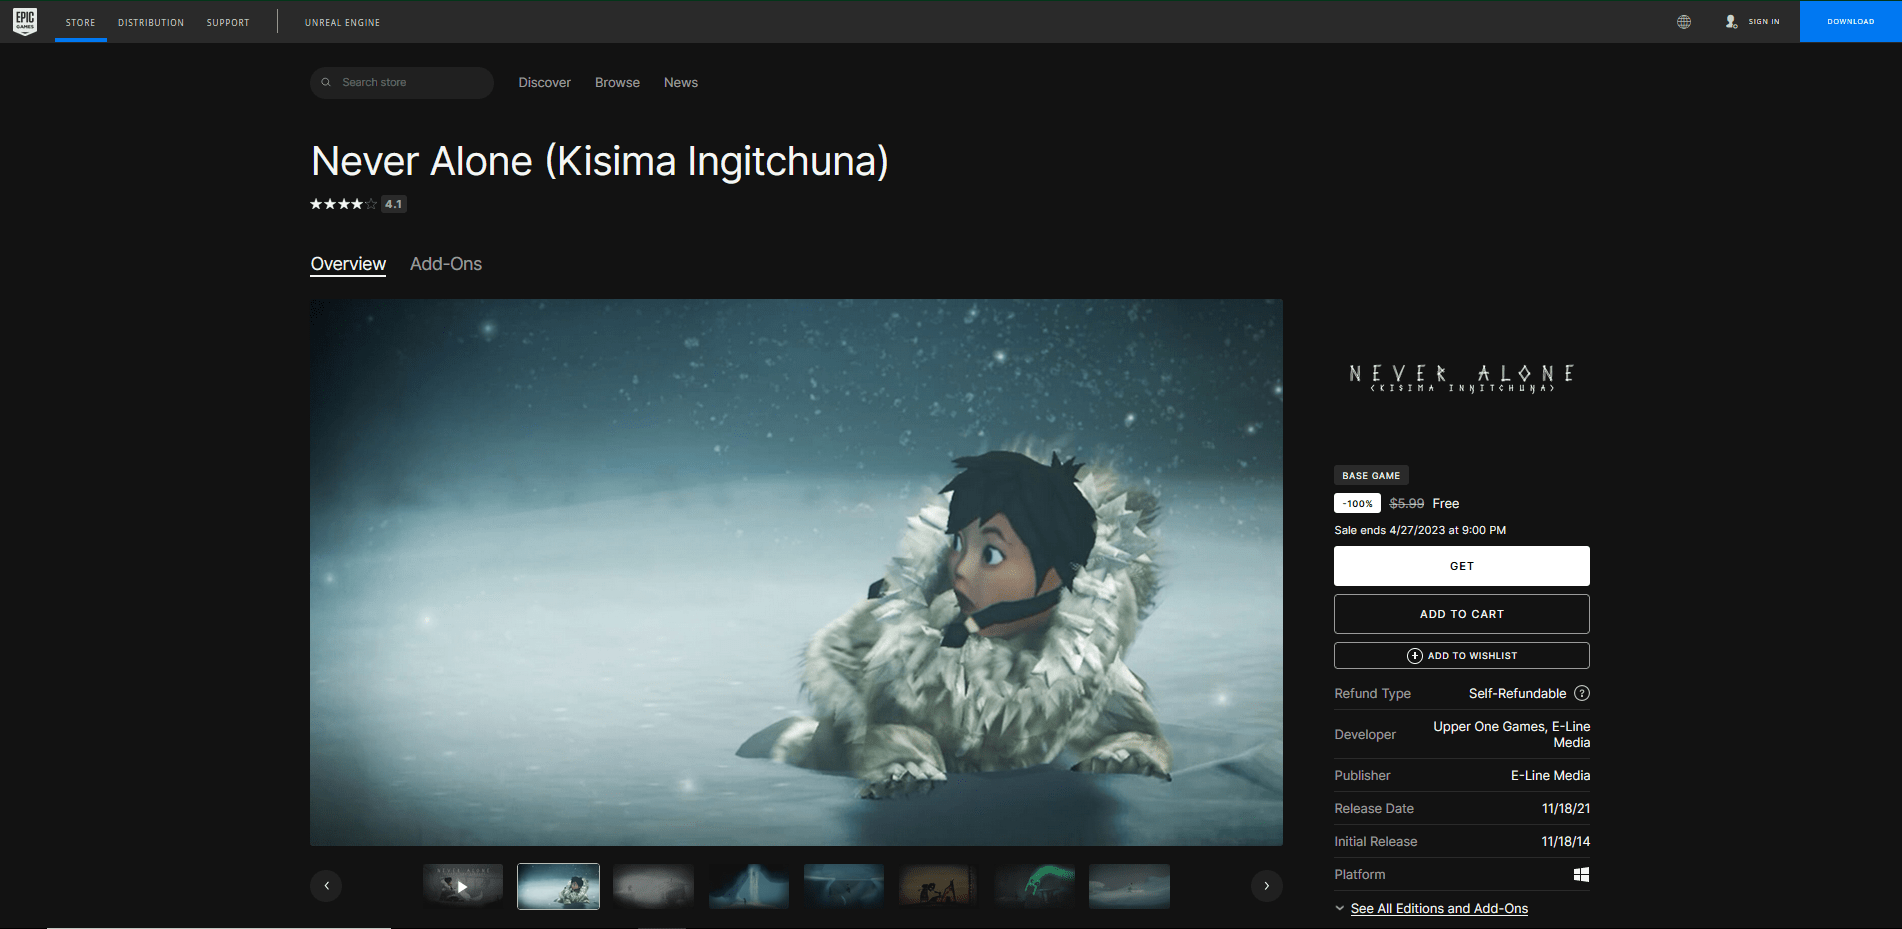Image resolution: width=1902 pixels, height=929 pixels.
Task: Show next screenshot thumbnails with right arrow
Action: pyautogui.click(x=1267, y=886)
